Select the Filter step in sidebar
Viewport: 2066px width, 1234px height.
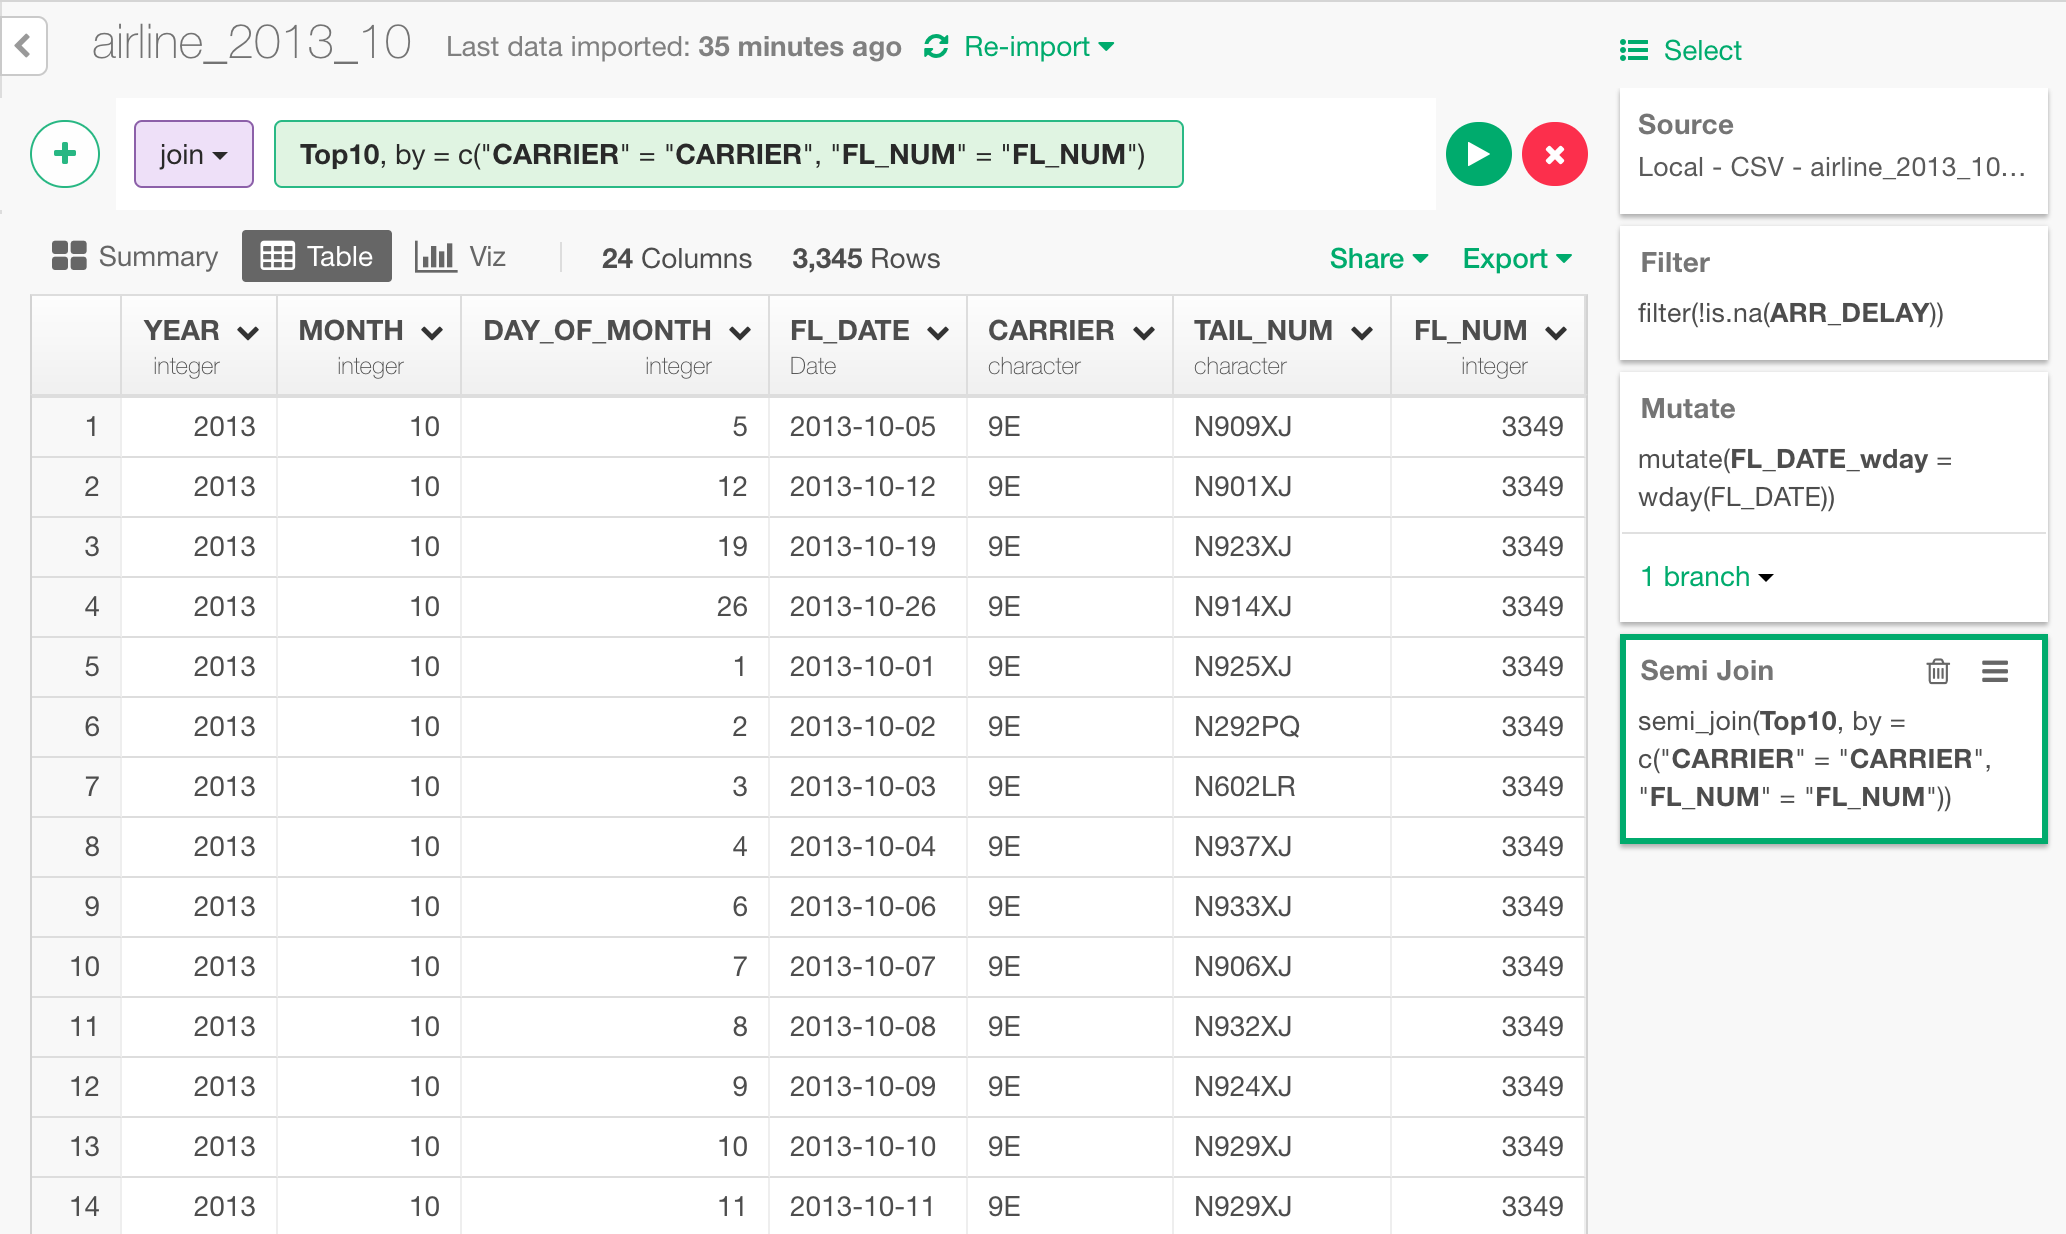coord(1832,291)
